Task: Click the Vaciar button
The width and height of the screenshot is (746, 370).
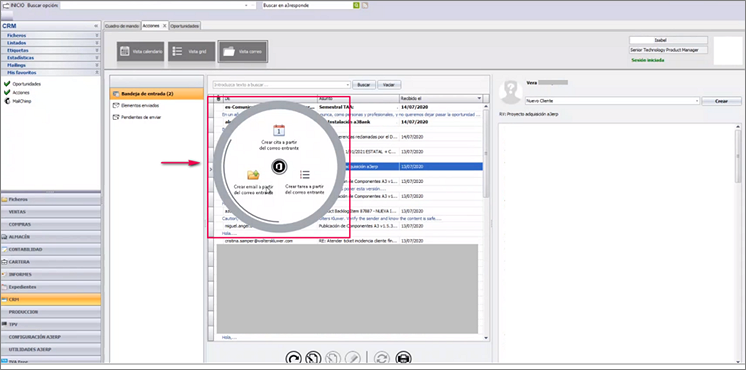Action: (389, 85)
